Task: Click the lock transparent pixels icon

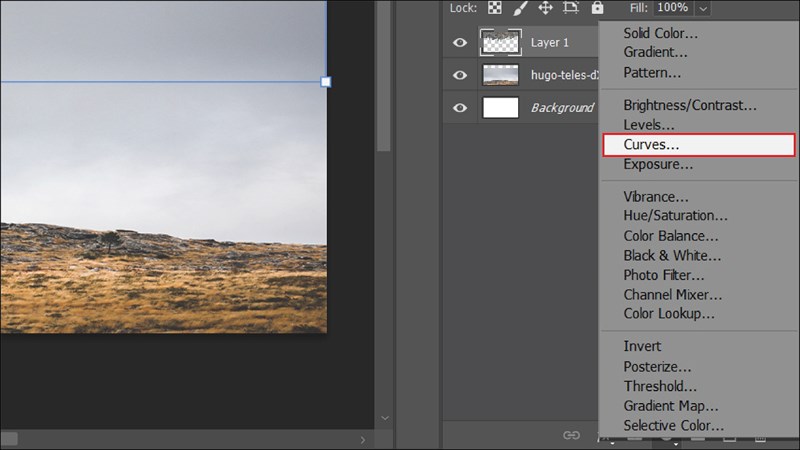Action: 494,8
